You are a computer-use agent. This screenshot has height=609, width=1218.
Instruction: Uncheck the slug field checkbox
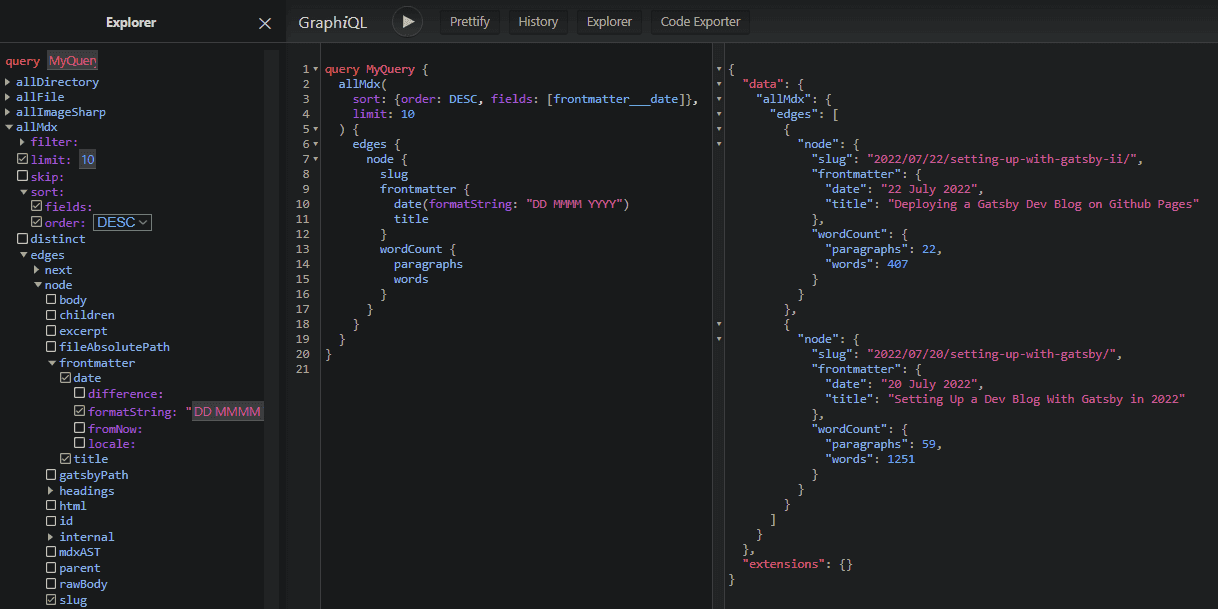tap(51, 600)
